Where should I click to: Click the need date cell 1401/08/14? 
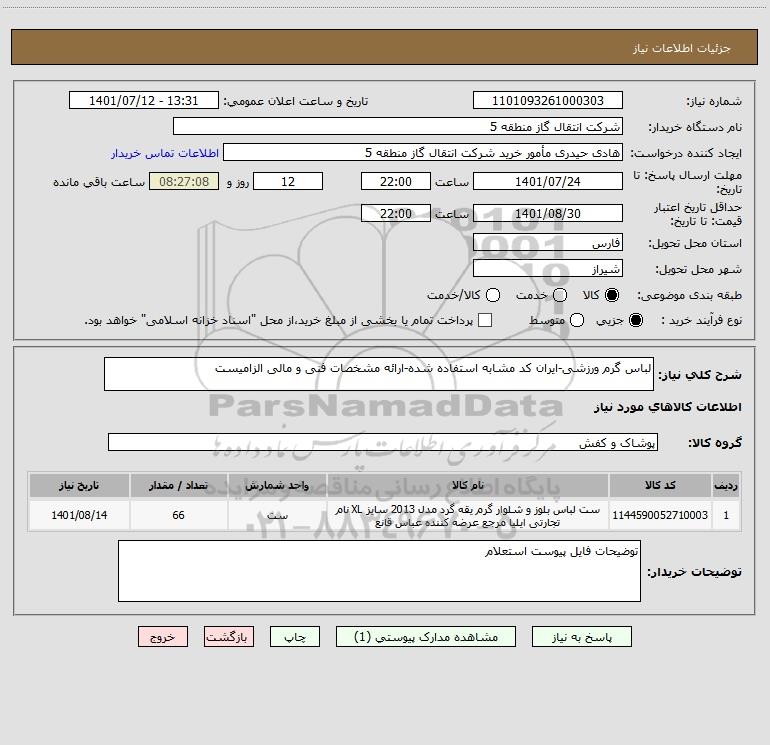[x=79, y=515]
